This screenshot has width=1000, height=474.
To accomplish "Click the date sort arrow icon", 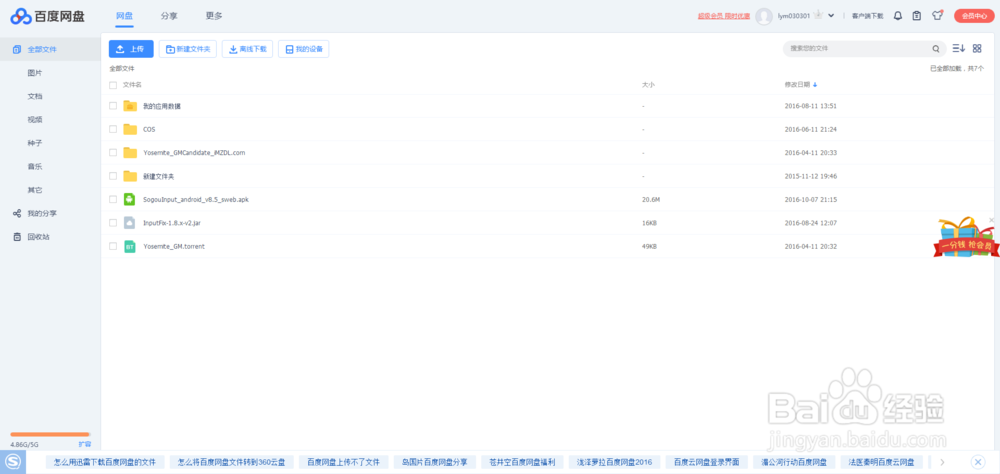I will click(x=815, y=85).
